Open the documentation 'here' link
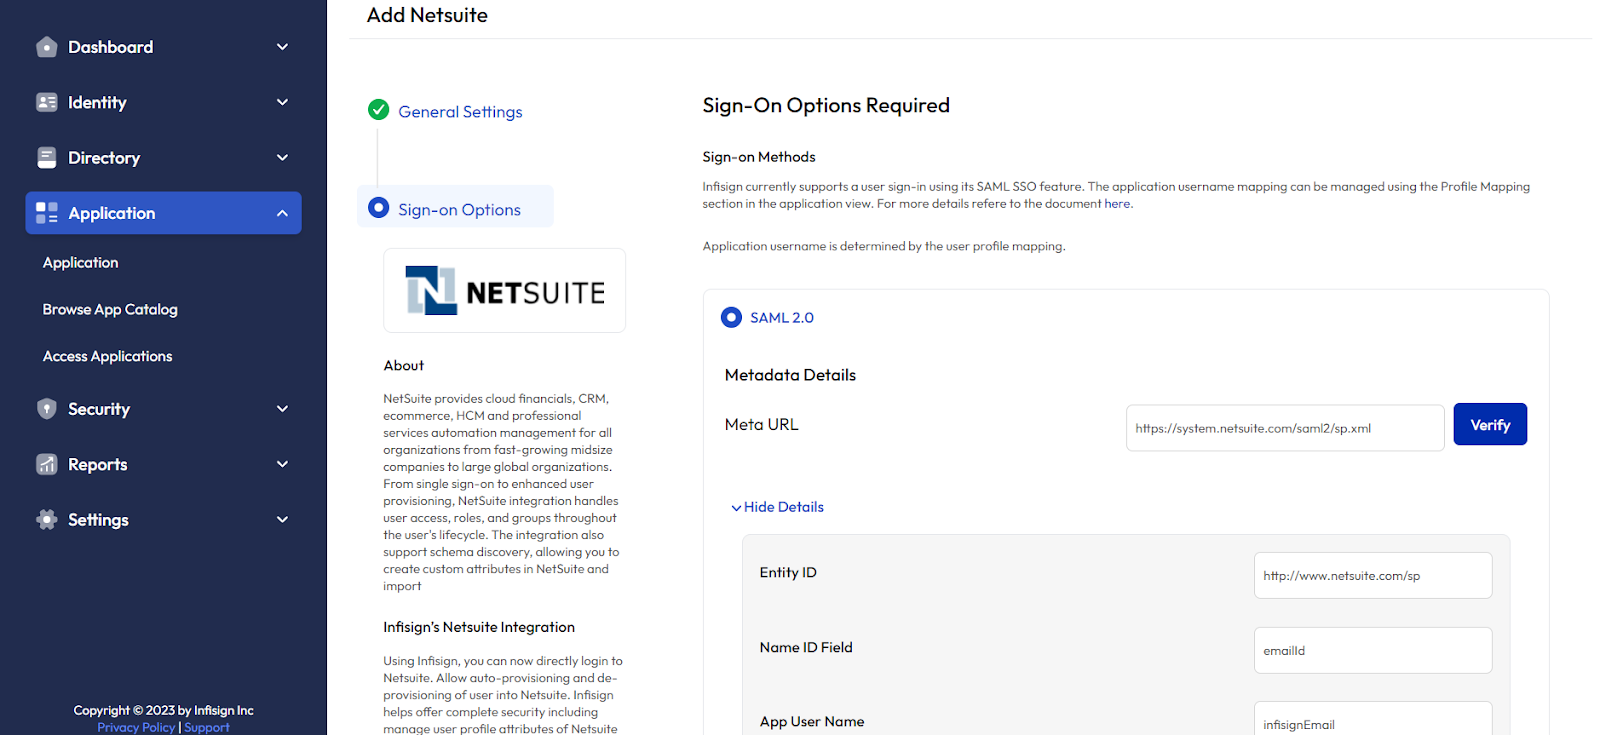1600x735 pixels. click(1117, 204)
